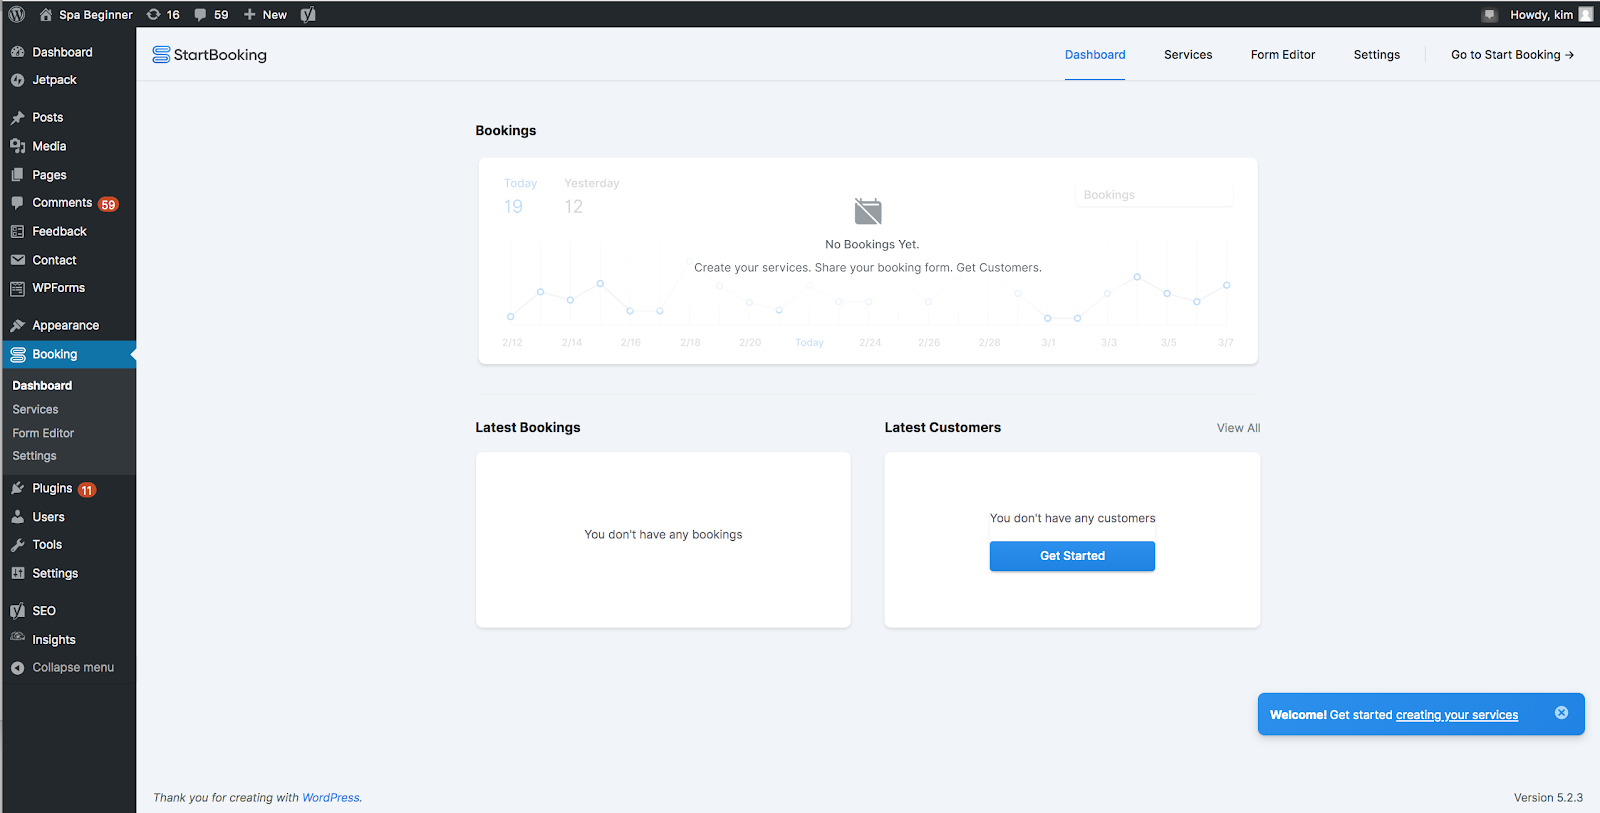Click the Insights icon in sidebar
The height and width of the screenshot is (813, 1600).
tap(18, 638)
